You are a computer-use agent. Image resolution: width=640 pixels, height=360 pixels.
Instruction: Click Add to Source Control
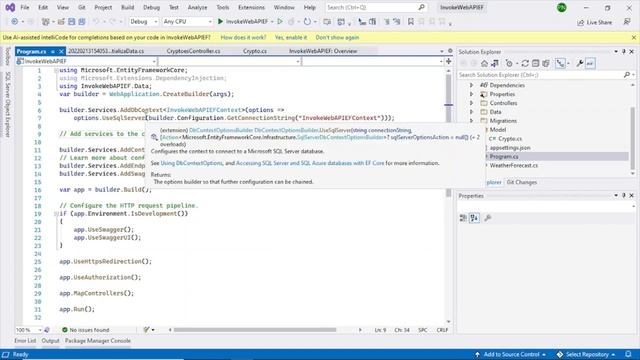pyautogui.click(x=510, y=354)
